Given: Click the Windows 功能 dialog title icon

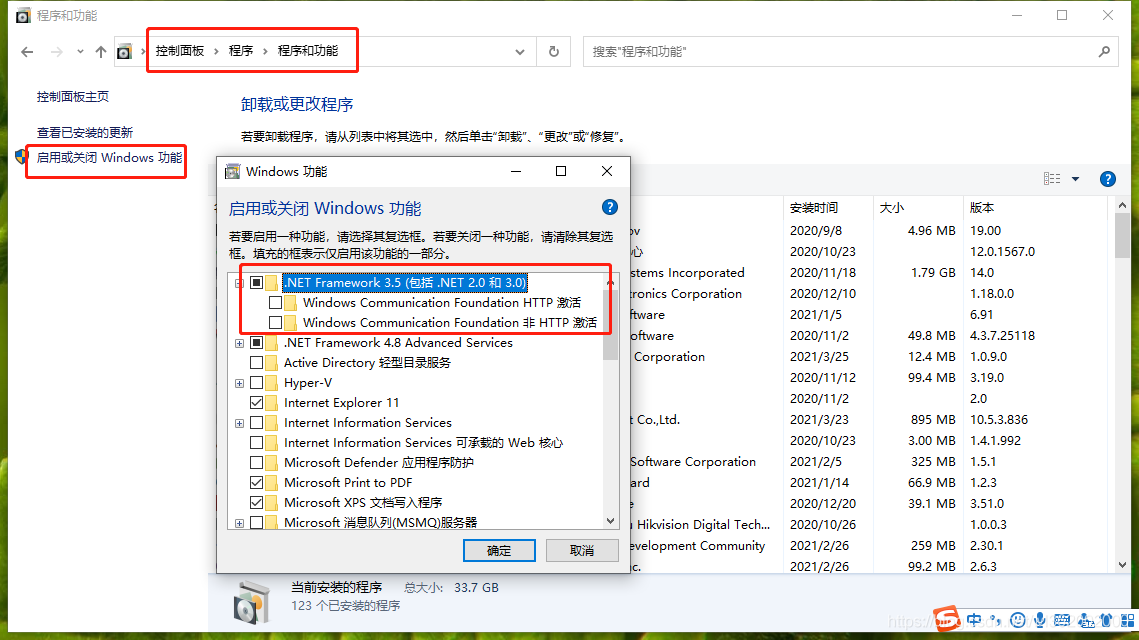Looking at the screenshot, I should pos(232,171).
